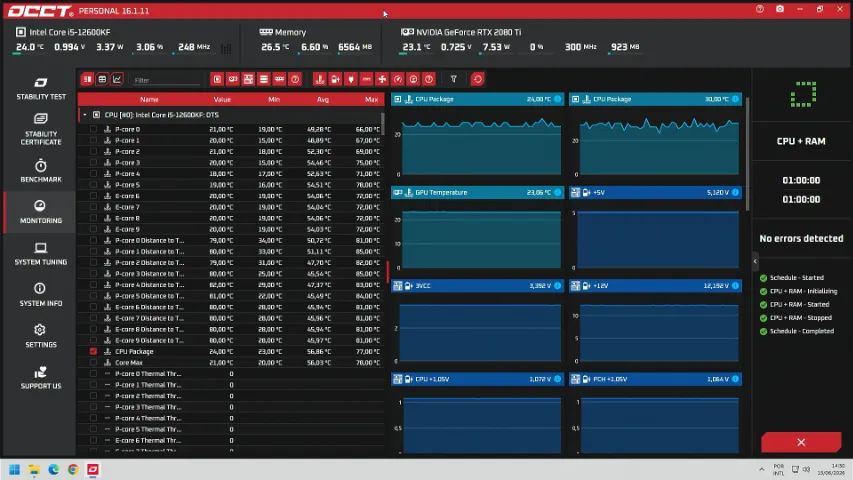Open File Explorer from the taskbar
The image size is (853, 480).
(x=34, y=470)
